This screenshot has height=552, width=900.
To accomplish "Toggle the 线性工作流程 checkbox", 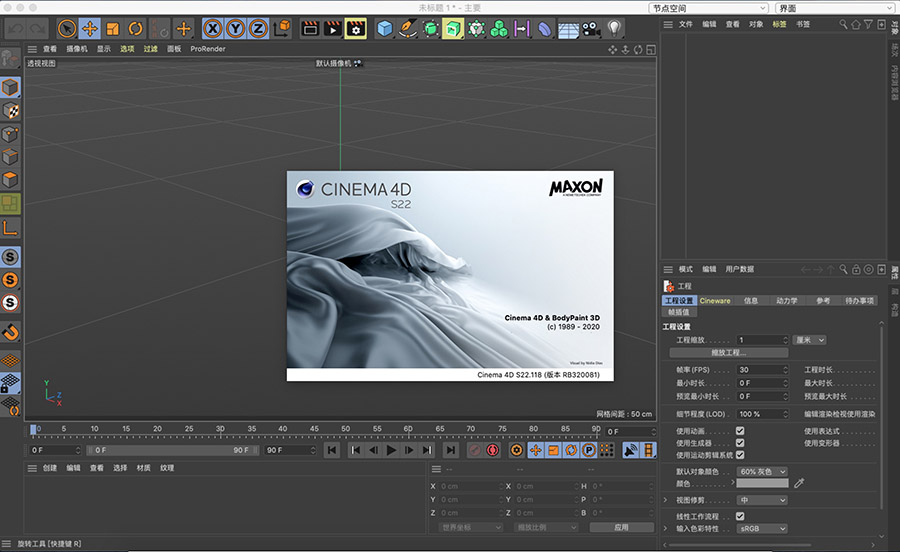I will (x=740, y=516).
